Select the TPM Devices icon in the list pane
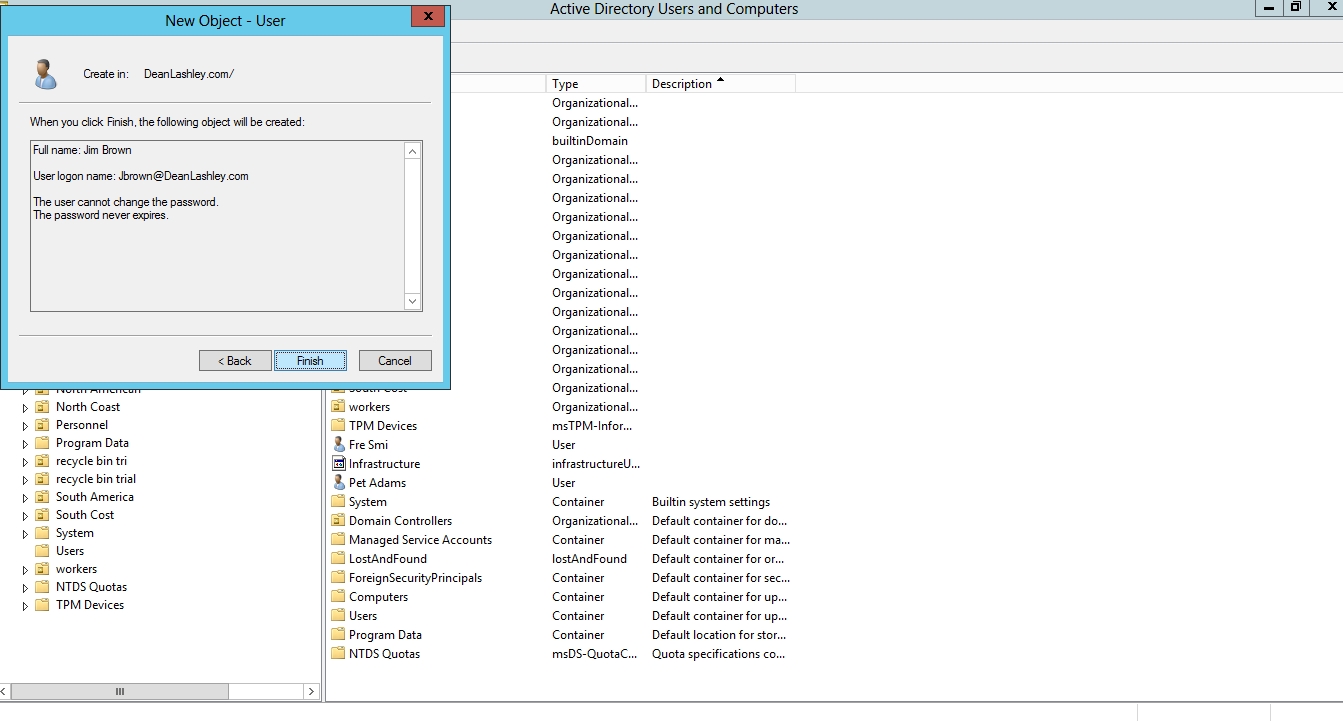 [x=338, y=426]
